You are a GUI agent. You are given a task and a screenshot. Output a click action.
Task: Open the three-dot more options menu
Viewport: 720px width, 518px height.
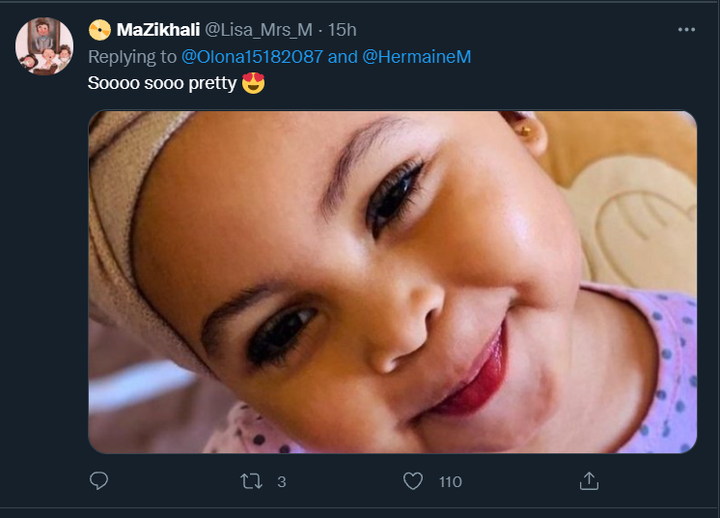(x=686, y=30)
